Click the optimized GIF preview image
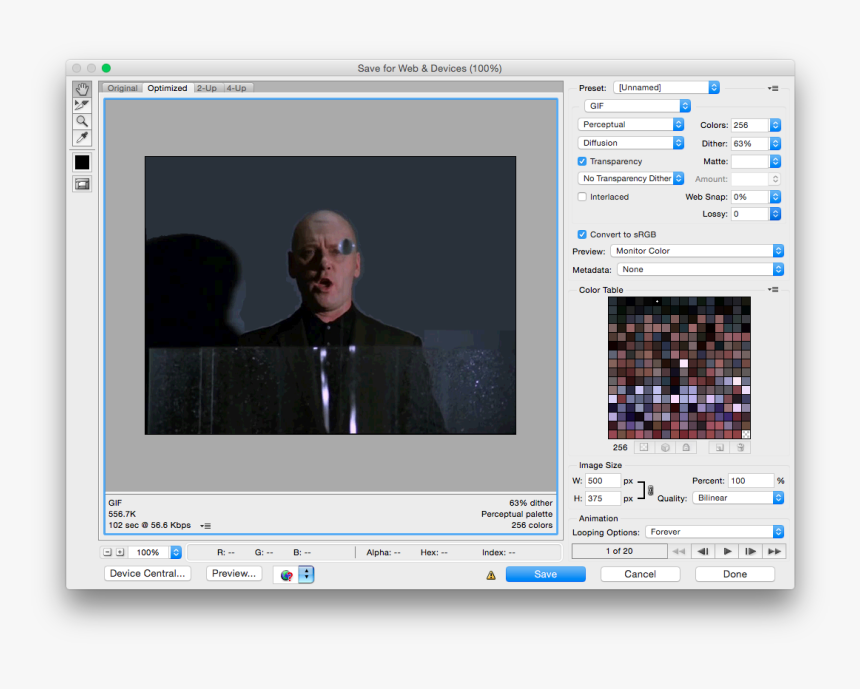This screenshot has height=689, width=860. [330, 296]
